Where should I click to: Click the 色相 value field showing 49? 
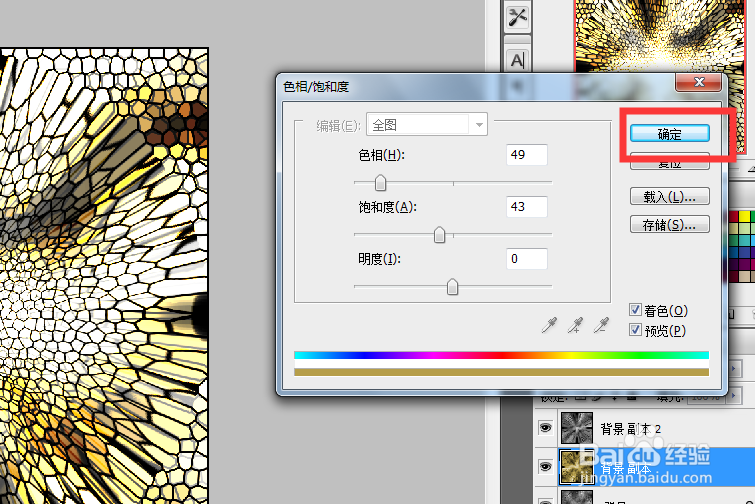click(x=527, y=155)
